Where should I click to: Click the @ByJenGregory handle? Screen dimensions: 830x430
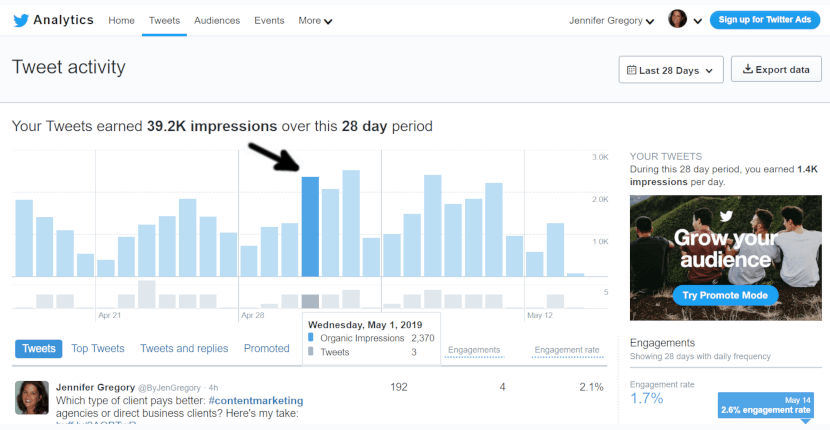click(x=169, y=388)
